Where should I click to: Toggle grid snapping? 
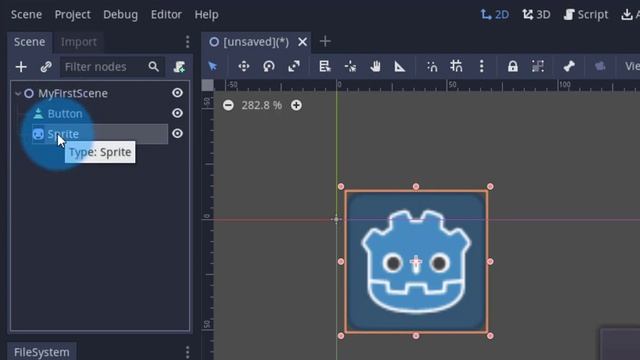[x=456, y=66]
